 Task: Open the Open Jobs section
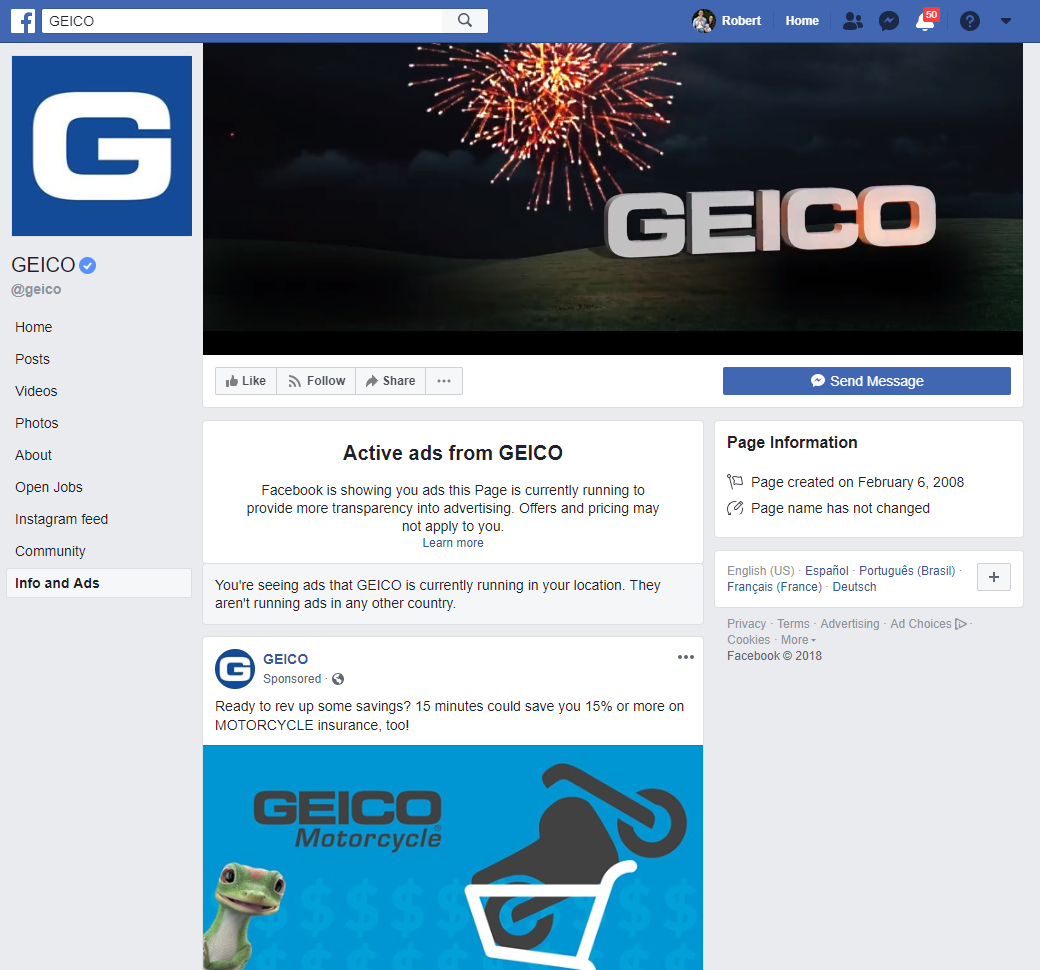coord(49,487)
